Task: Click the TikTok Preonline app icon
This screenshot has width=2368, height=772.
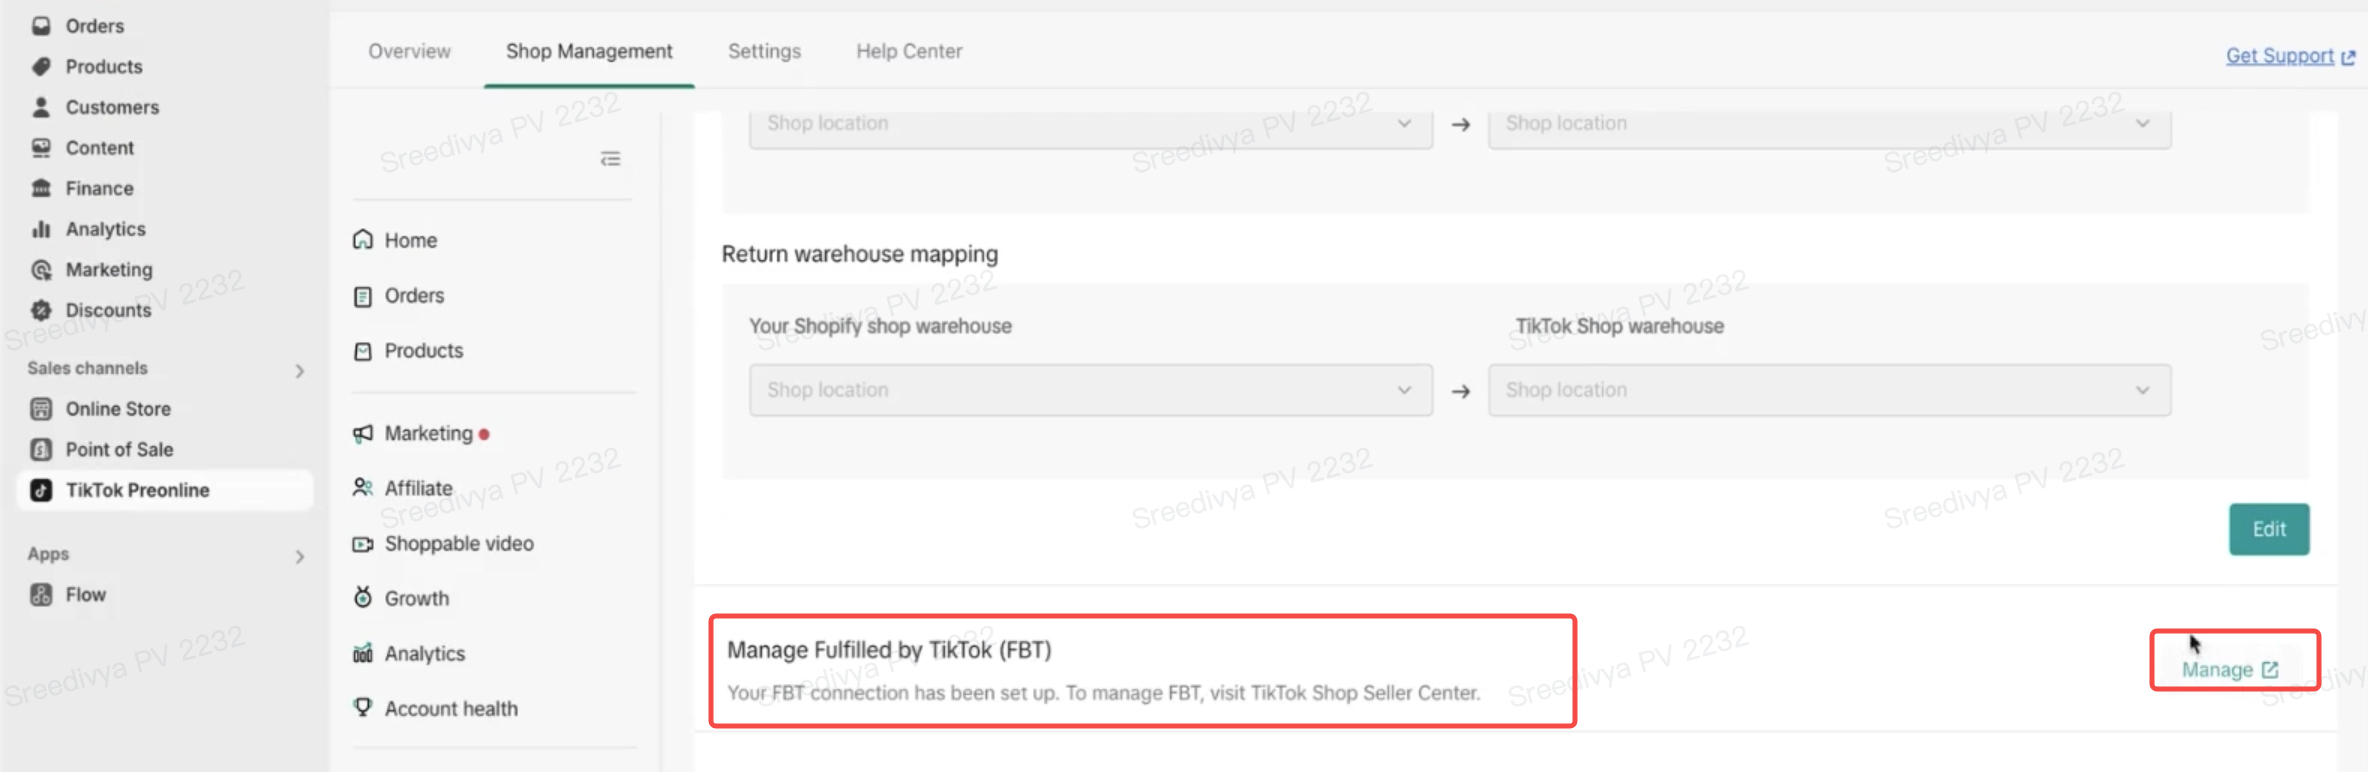Action: pos(41,490)
